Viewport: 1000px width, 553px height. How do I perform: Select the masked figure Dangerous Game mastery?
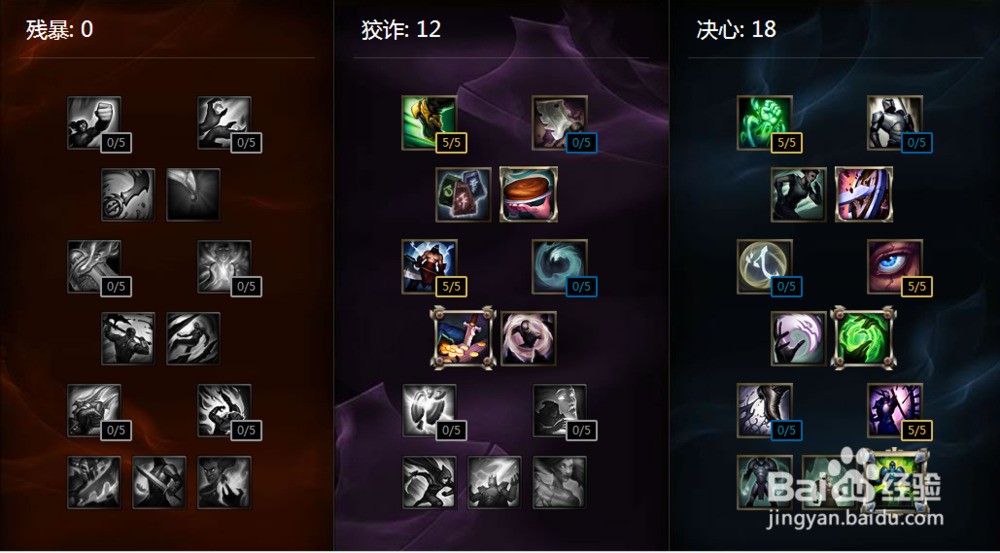pyautogui.click(x=528, y=339)
